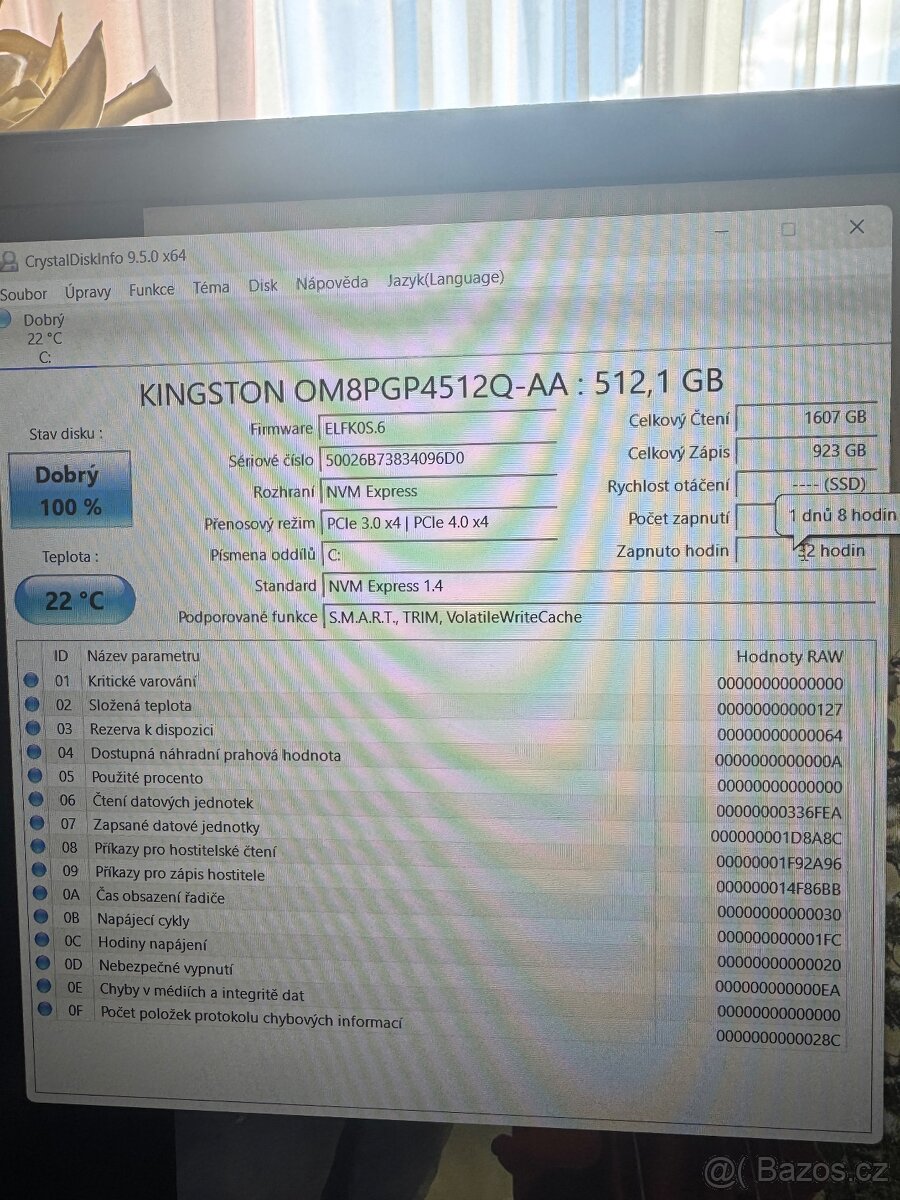Click the CrystalDiskInfo app icon in title bar

9,263
